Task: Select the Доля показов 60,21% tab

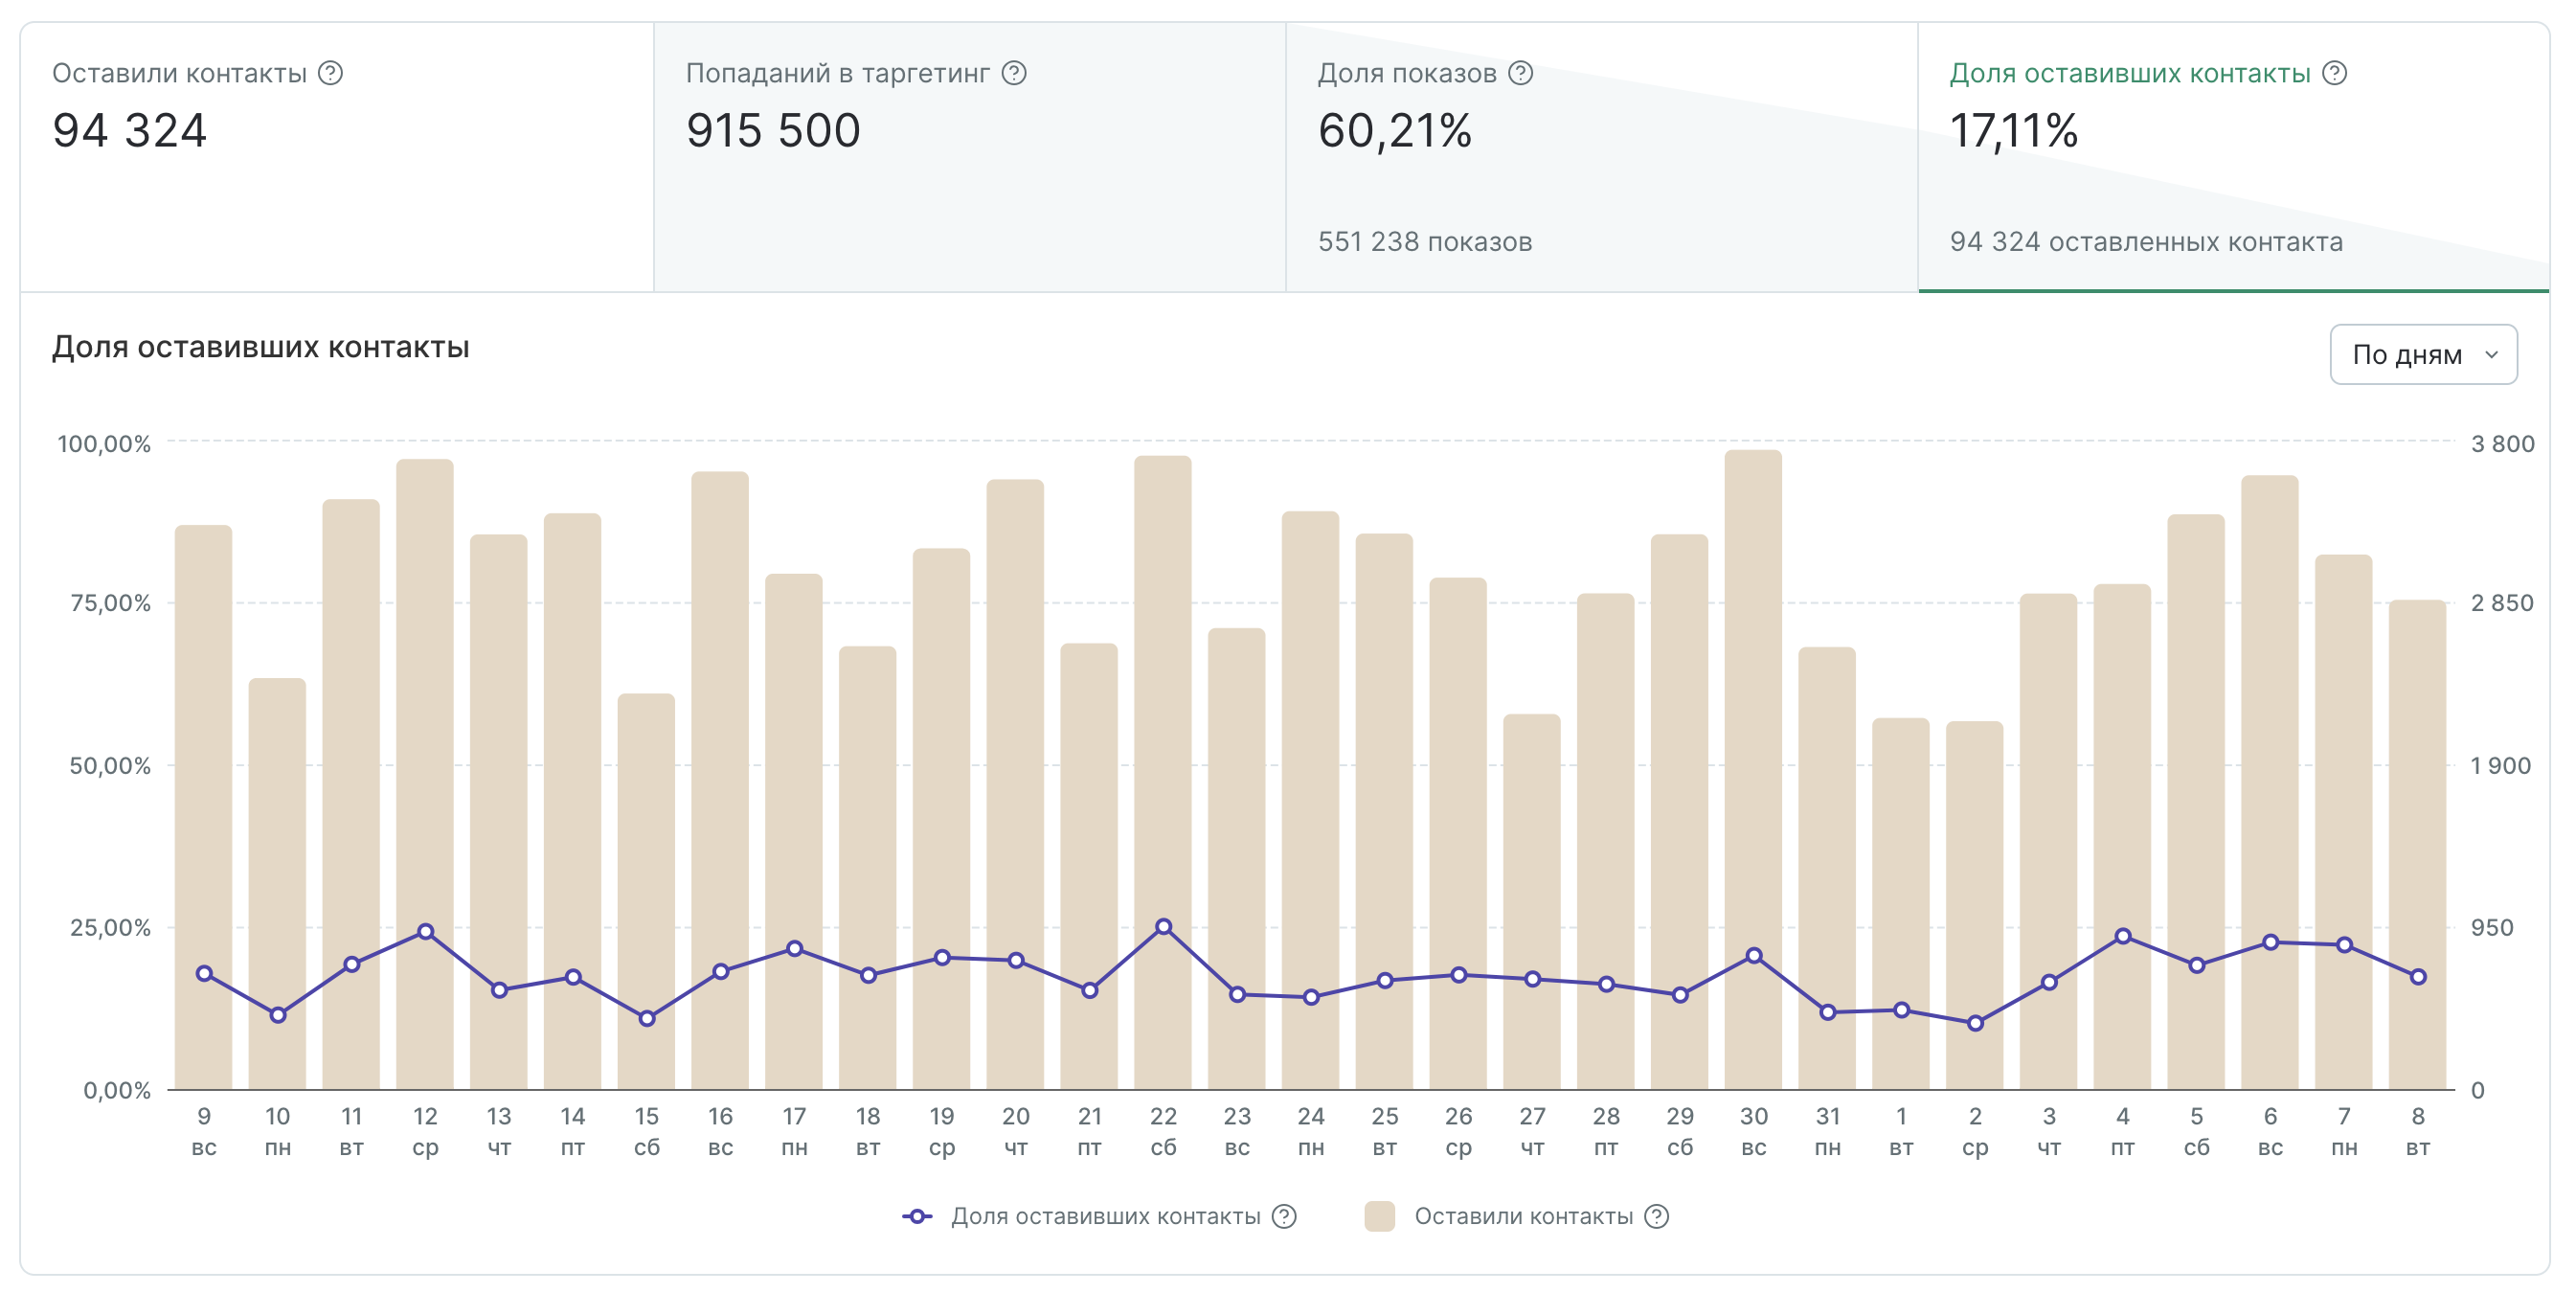Action: (1601, 157)
